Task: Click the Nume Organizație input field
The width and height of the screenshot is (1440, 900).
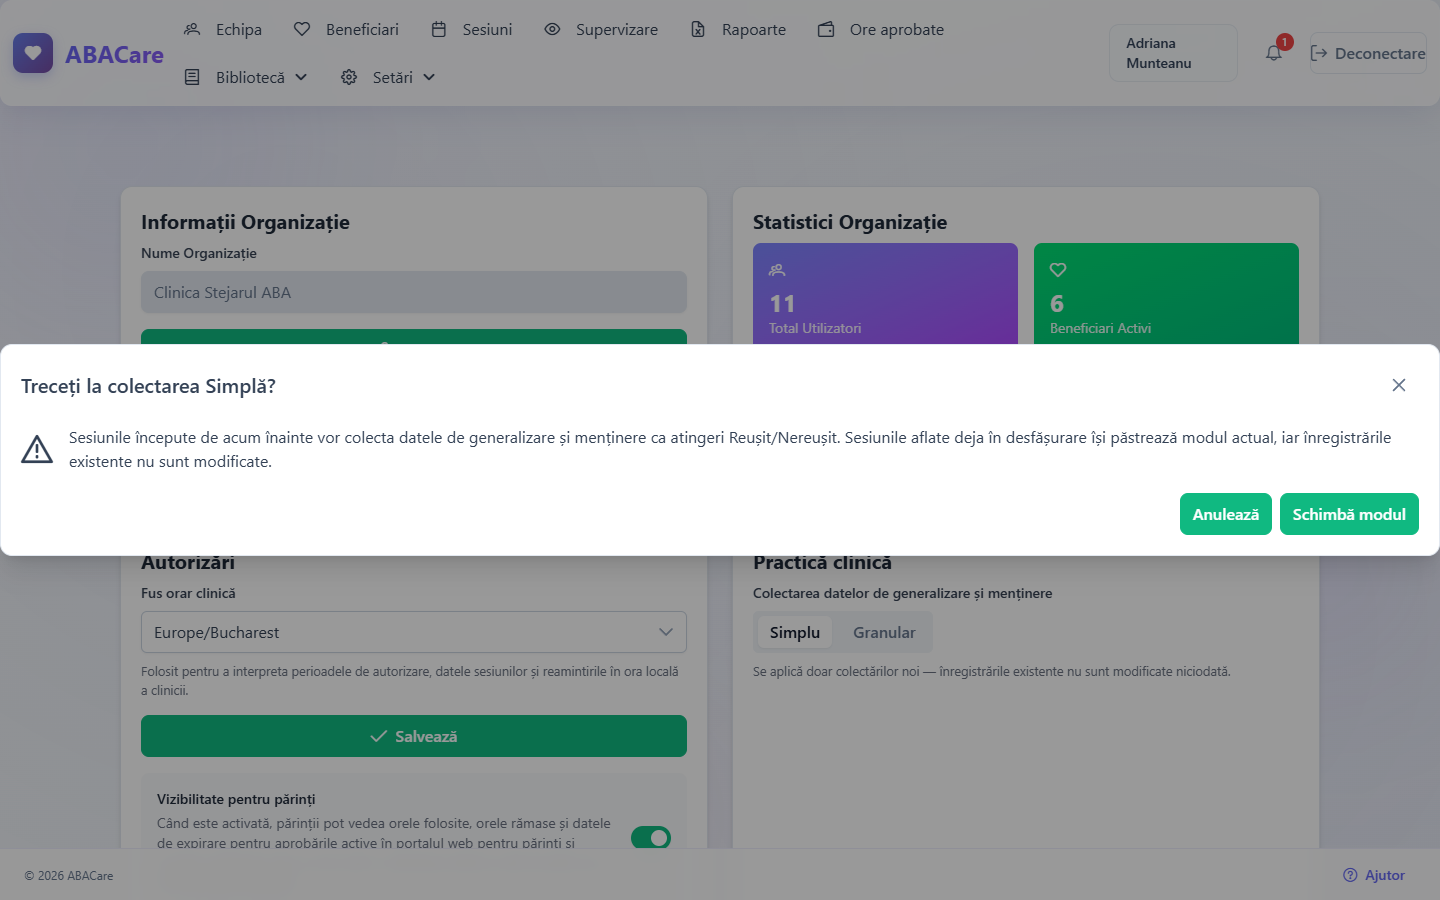Action: (414, 292)
